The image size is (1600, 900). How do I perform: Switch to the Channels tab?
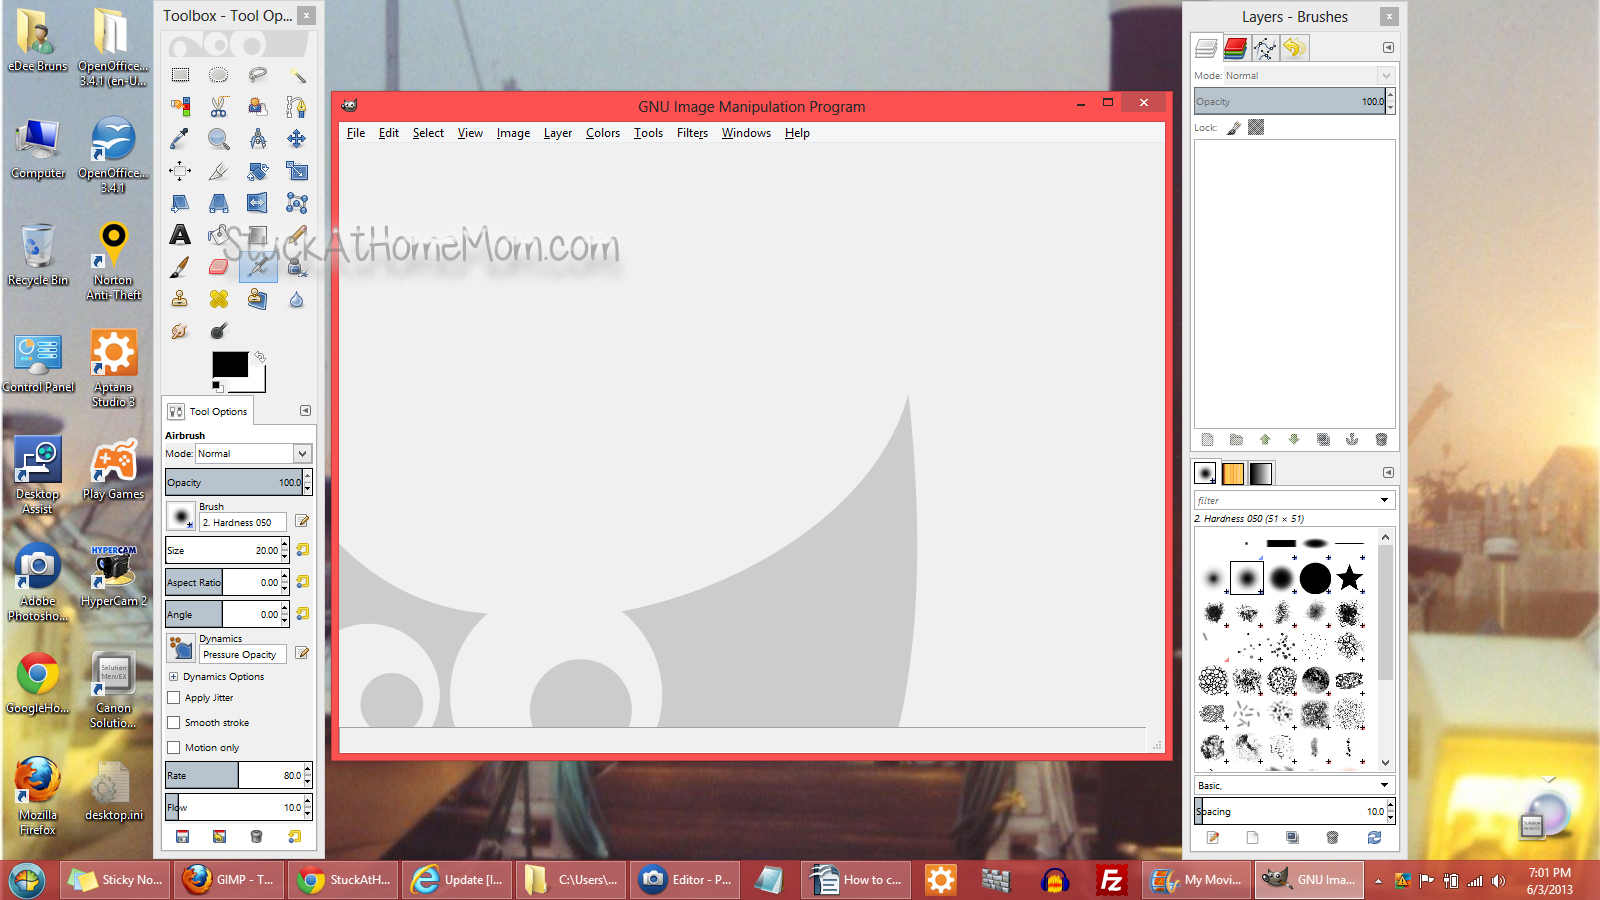(x=1236, y=48)
